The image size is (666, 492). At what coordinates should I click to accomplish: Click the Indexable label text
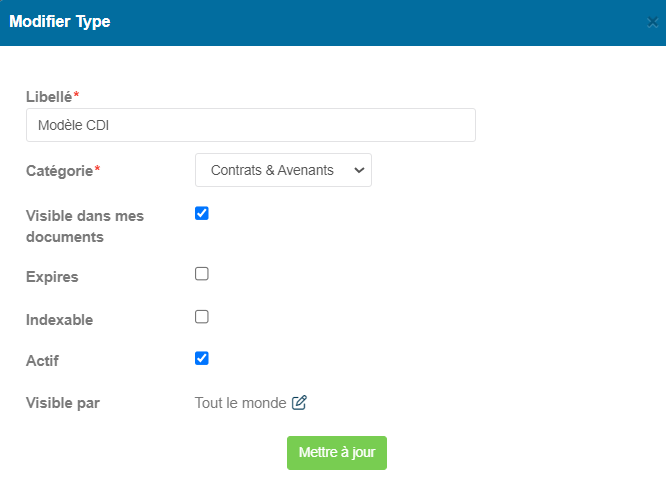click(59, 320)
